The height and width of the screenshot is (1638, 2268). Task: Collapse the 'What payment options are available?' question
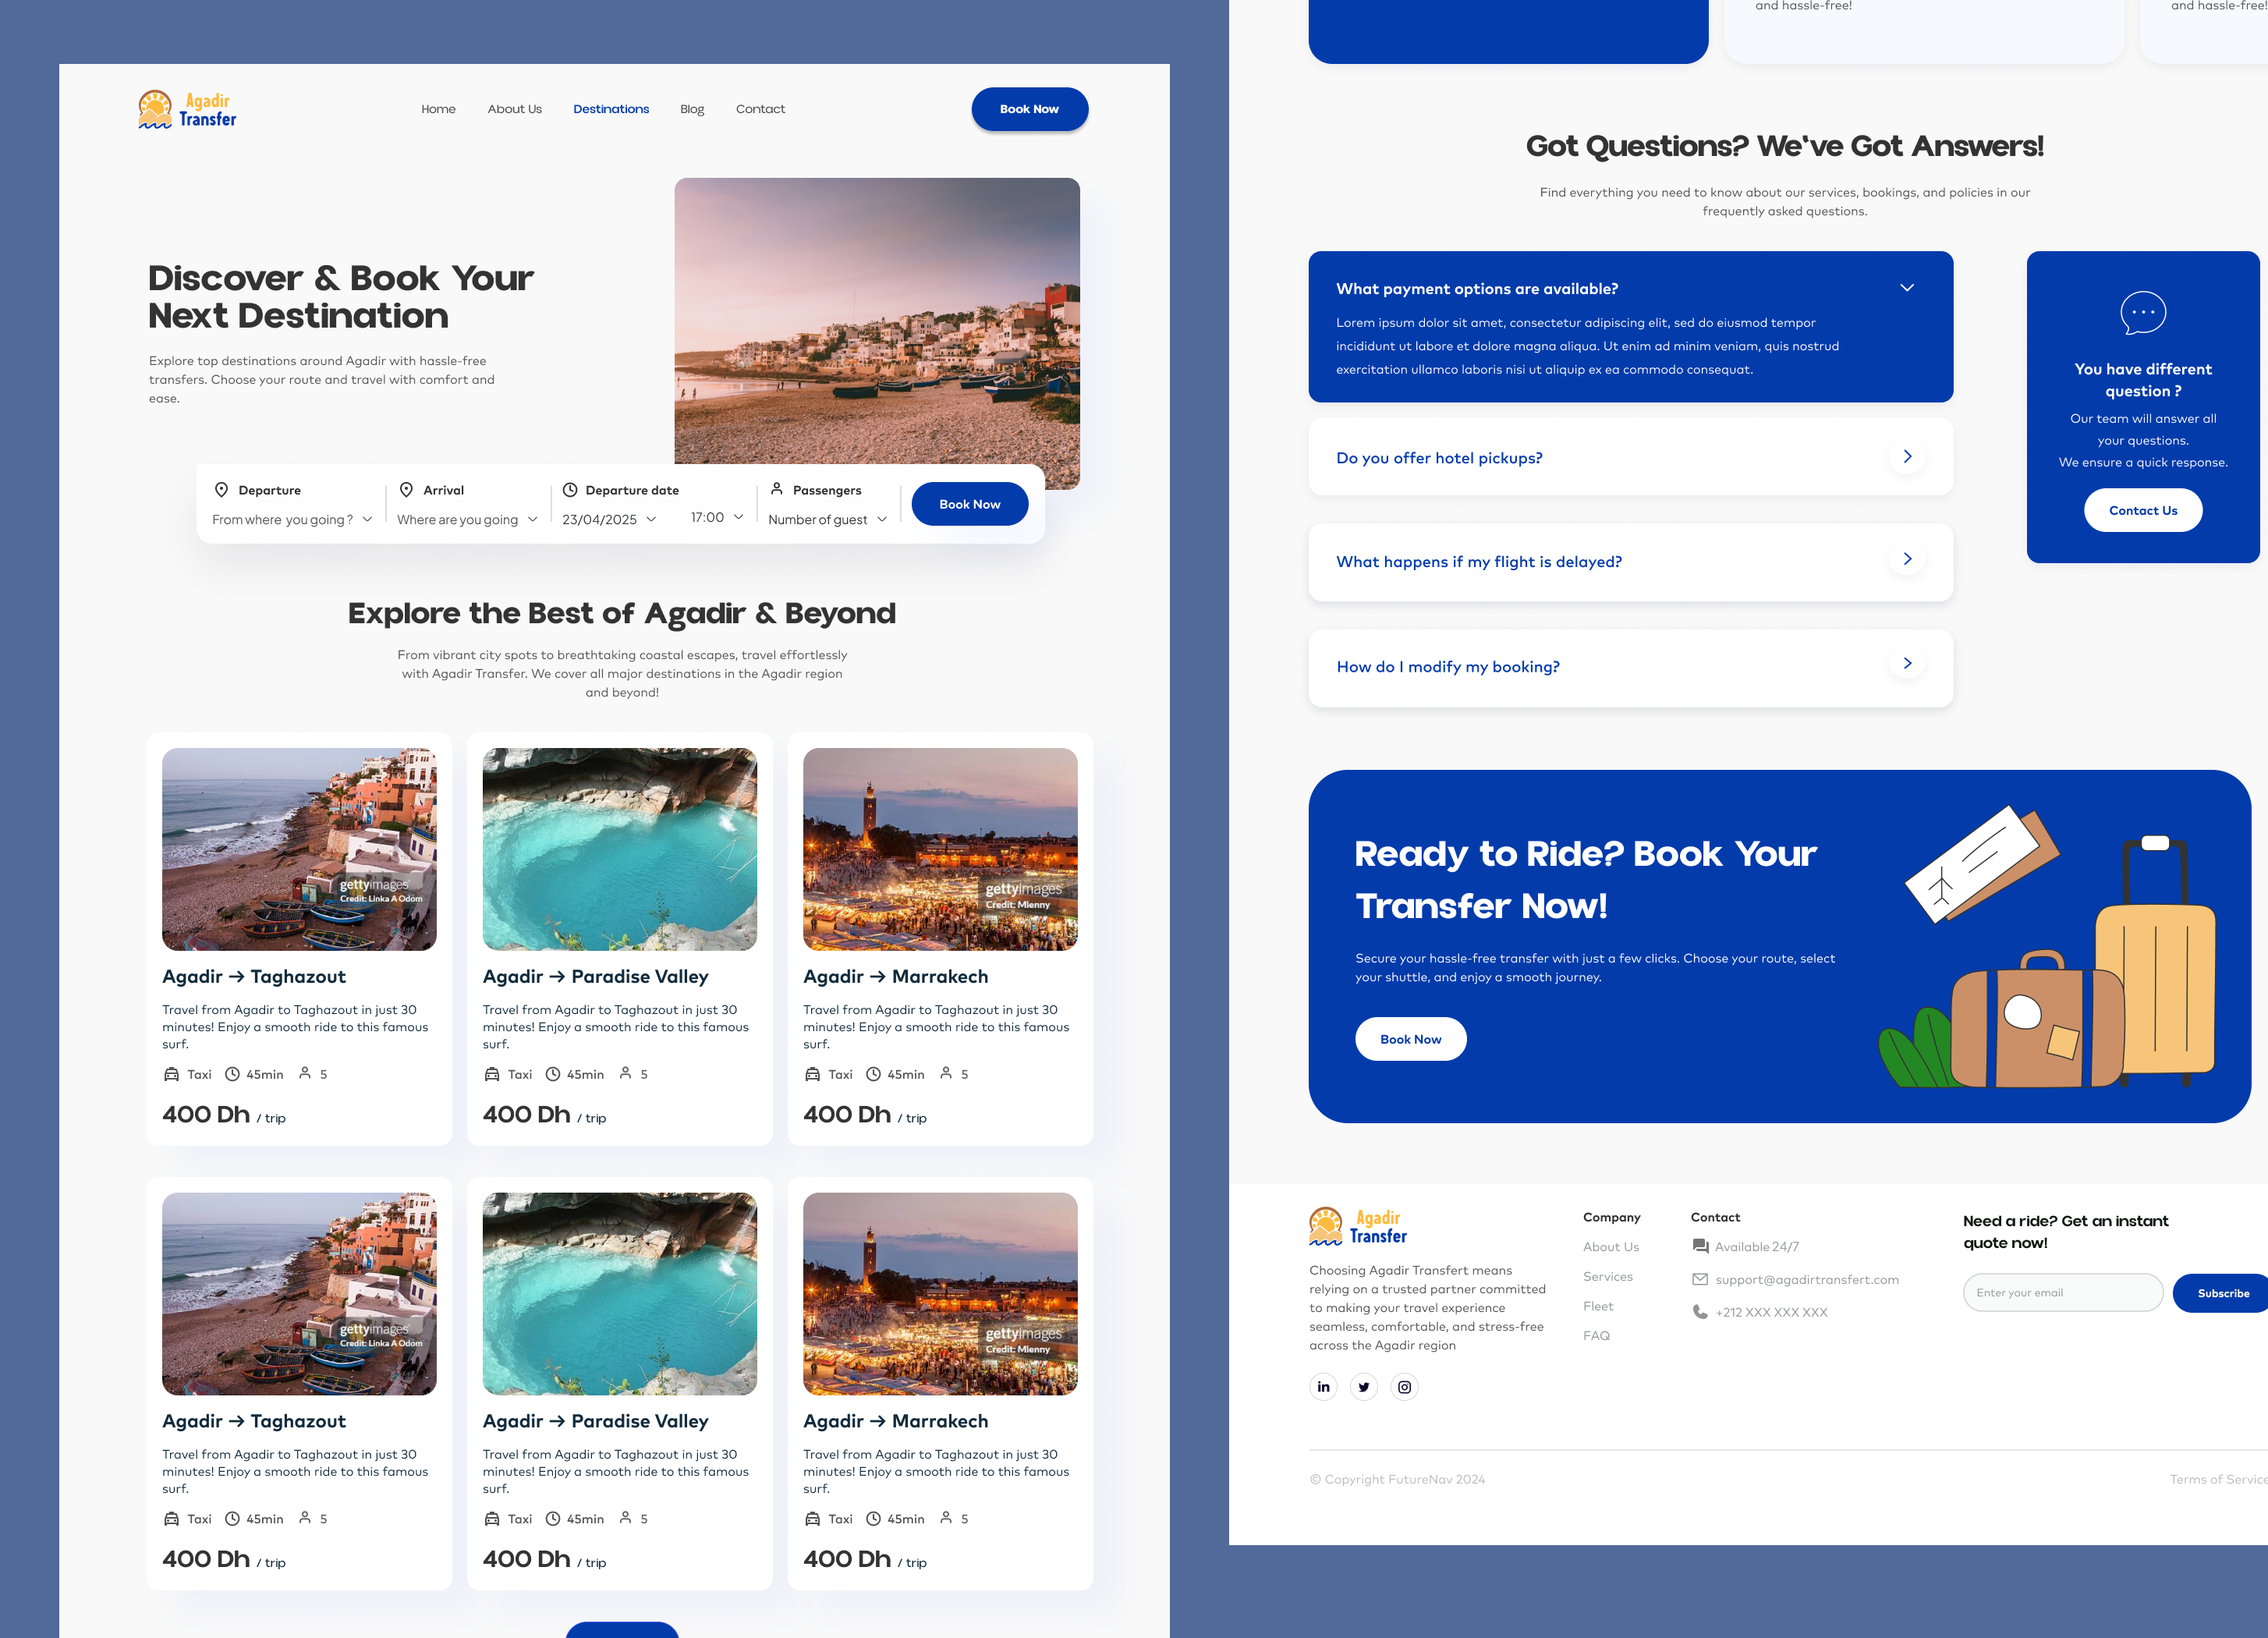coord(1907,288)
